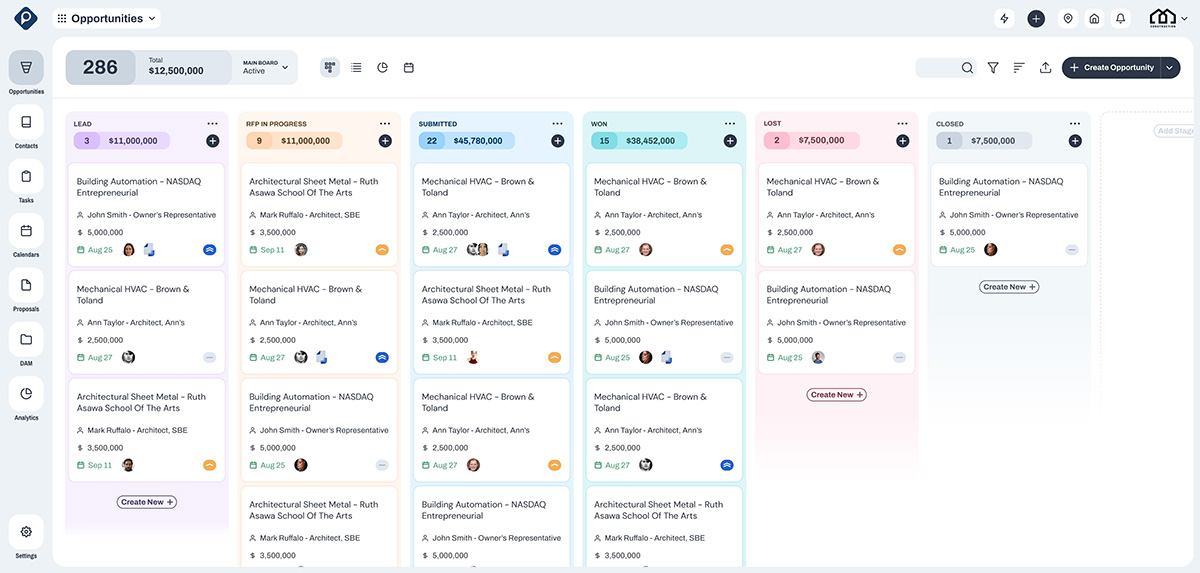Screen dimensions: 1200x573
Task: Open DAM from the sidebar
Action: [x=26, y=339]
